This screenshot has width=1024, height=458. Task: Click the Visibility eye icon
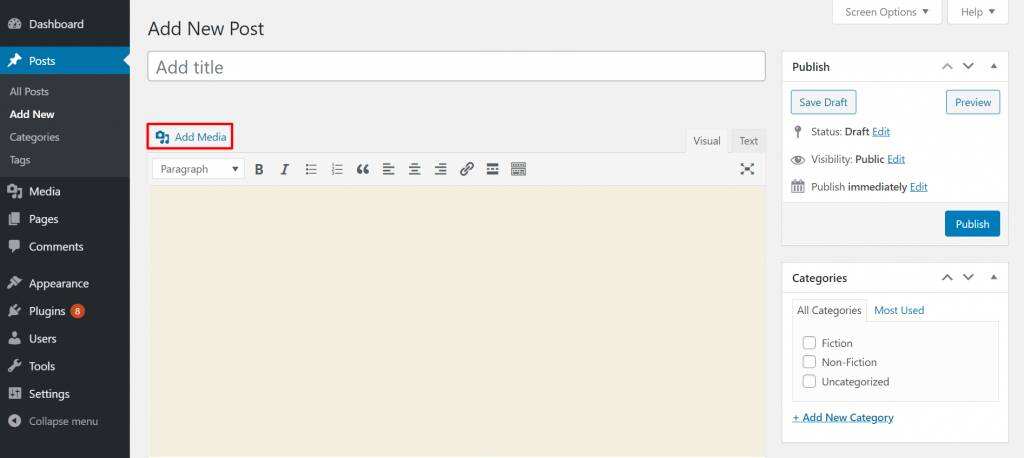[x=797, y=159]
